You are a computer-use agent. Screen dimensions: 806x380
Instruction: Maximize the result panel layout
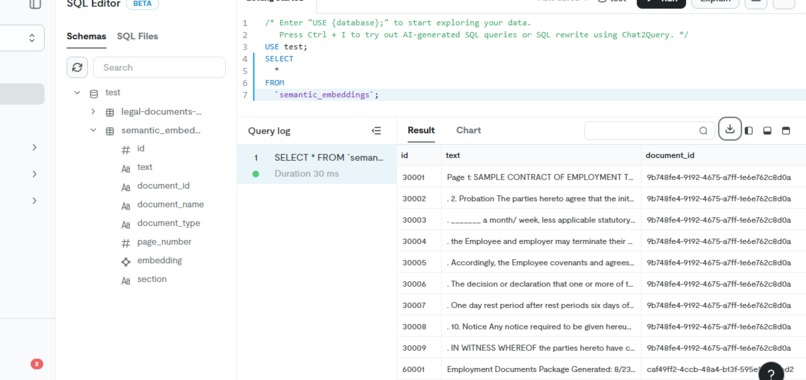pos(786,131)
